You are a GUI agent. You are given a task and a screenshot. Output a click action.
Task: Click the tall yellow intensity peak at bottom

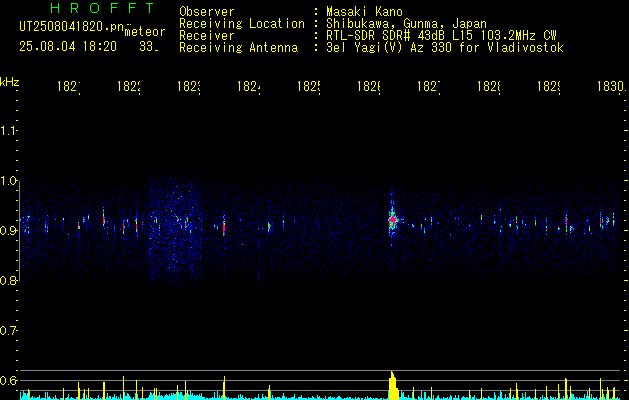[x=393, y=385]
